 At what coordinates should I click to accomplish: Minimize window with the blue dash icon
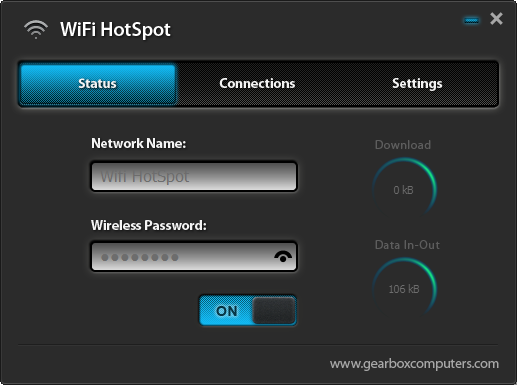coord(471,21)
